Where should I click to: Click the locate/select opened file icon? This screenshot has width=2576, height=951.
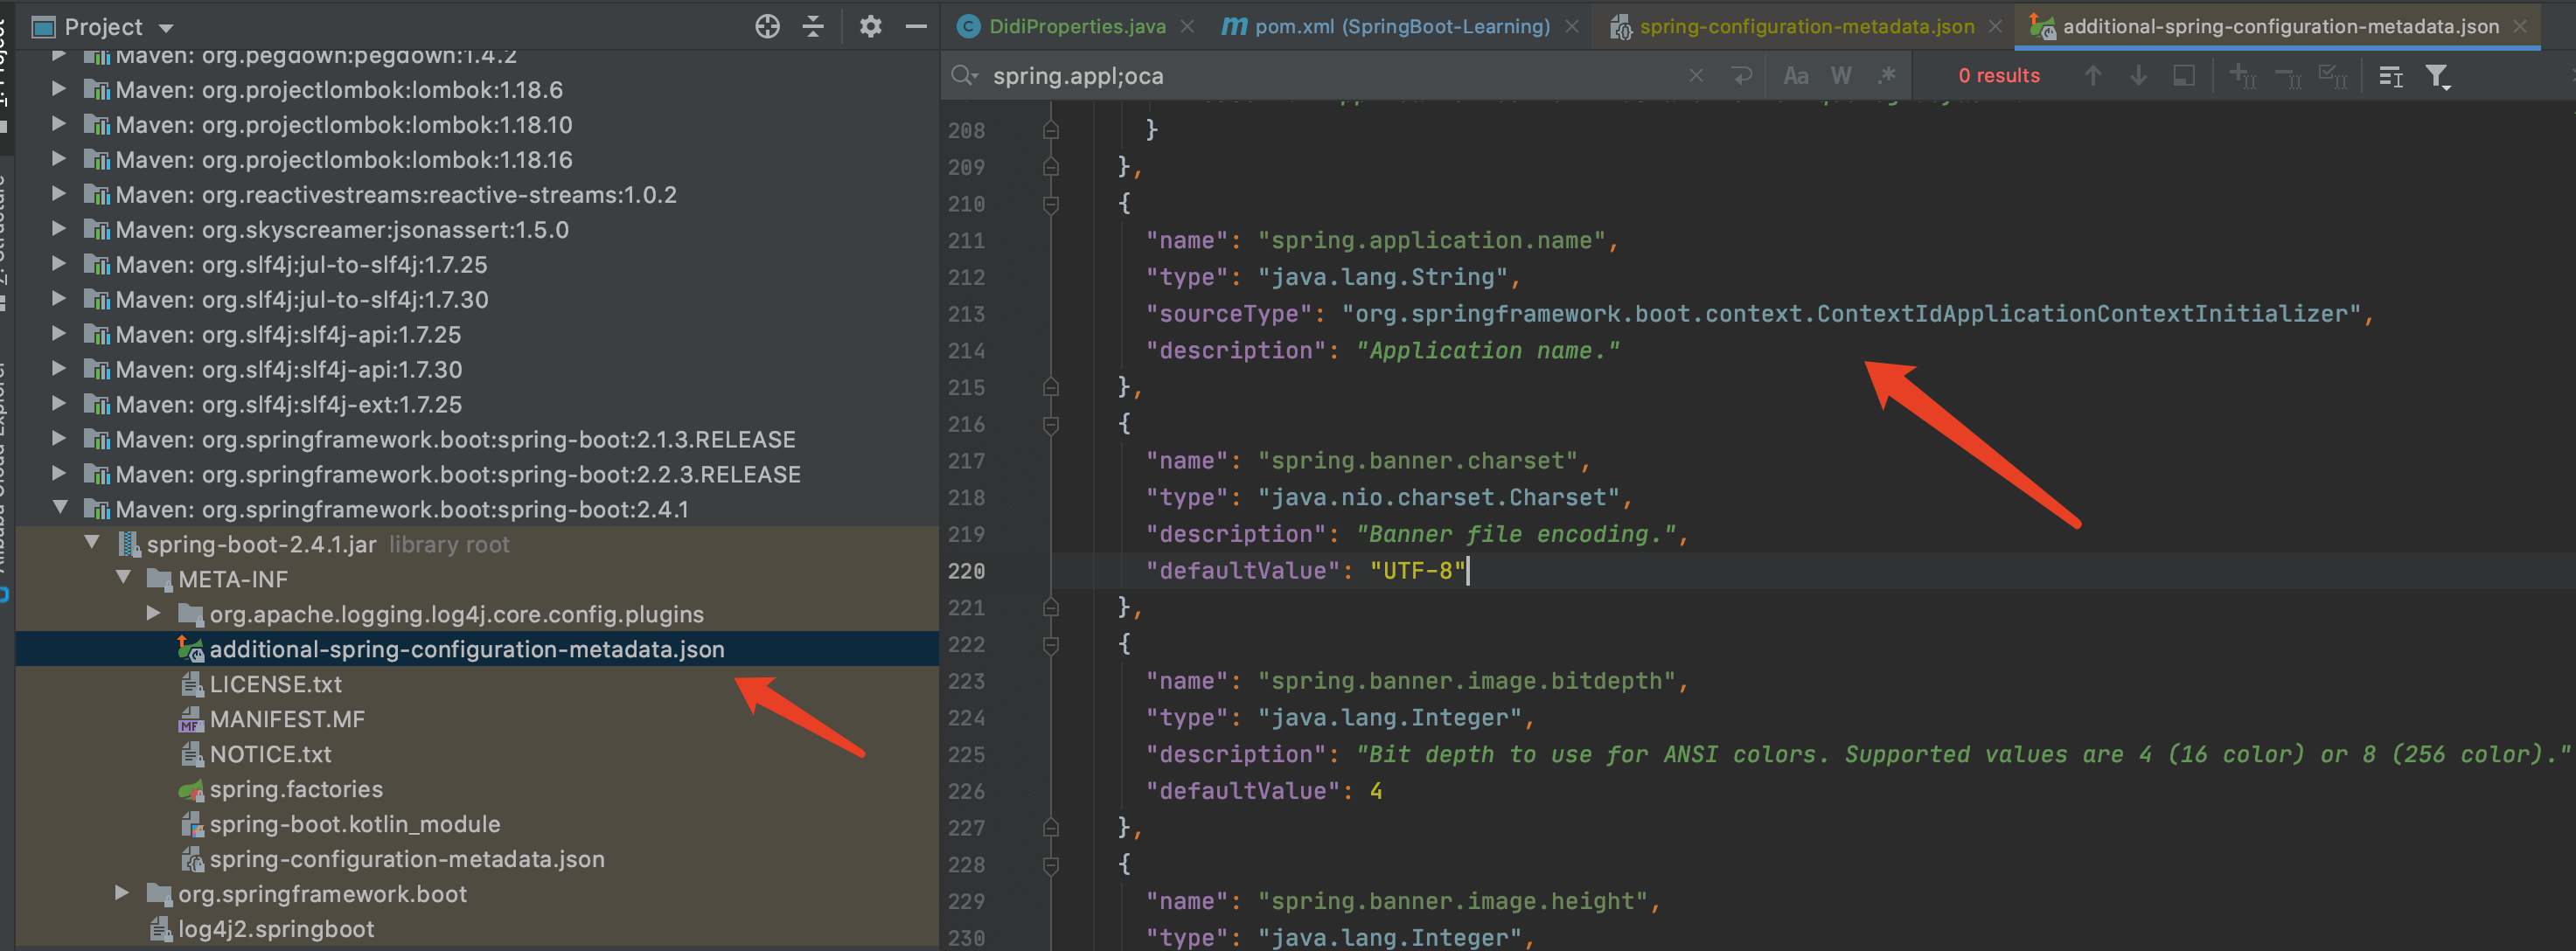(x=767, y=27)
